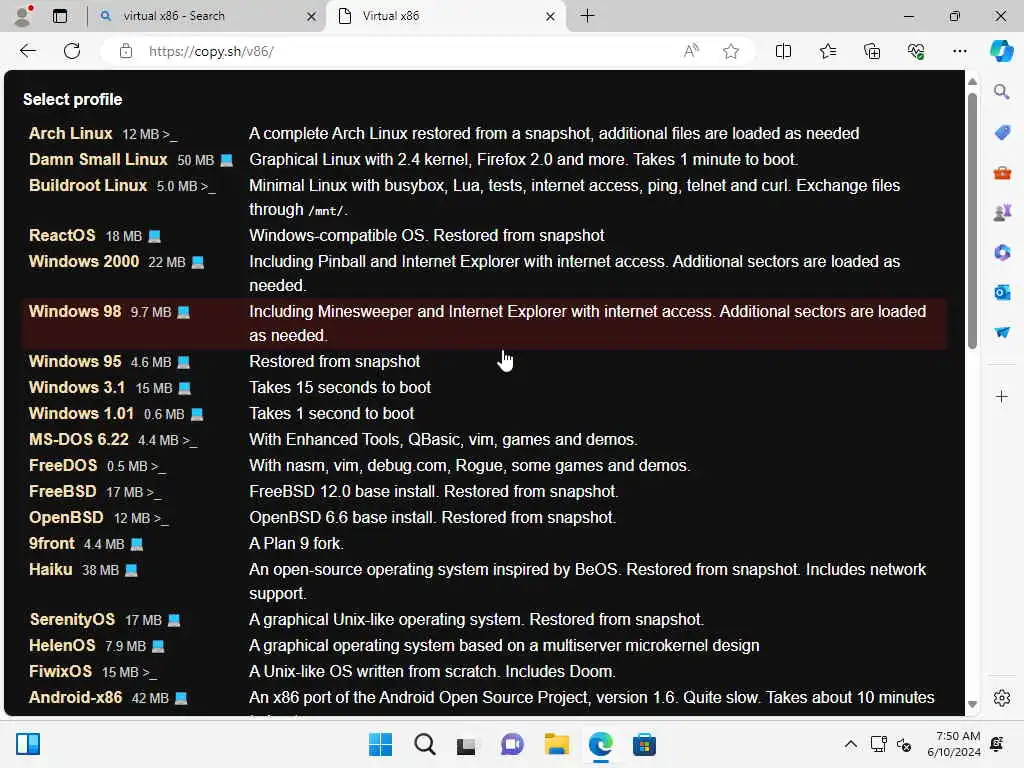Activate Read aloud icon
Screen dimensions: 1024x768
[691, 51]
